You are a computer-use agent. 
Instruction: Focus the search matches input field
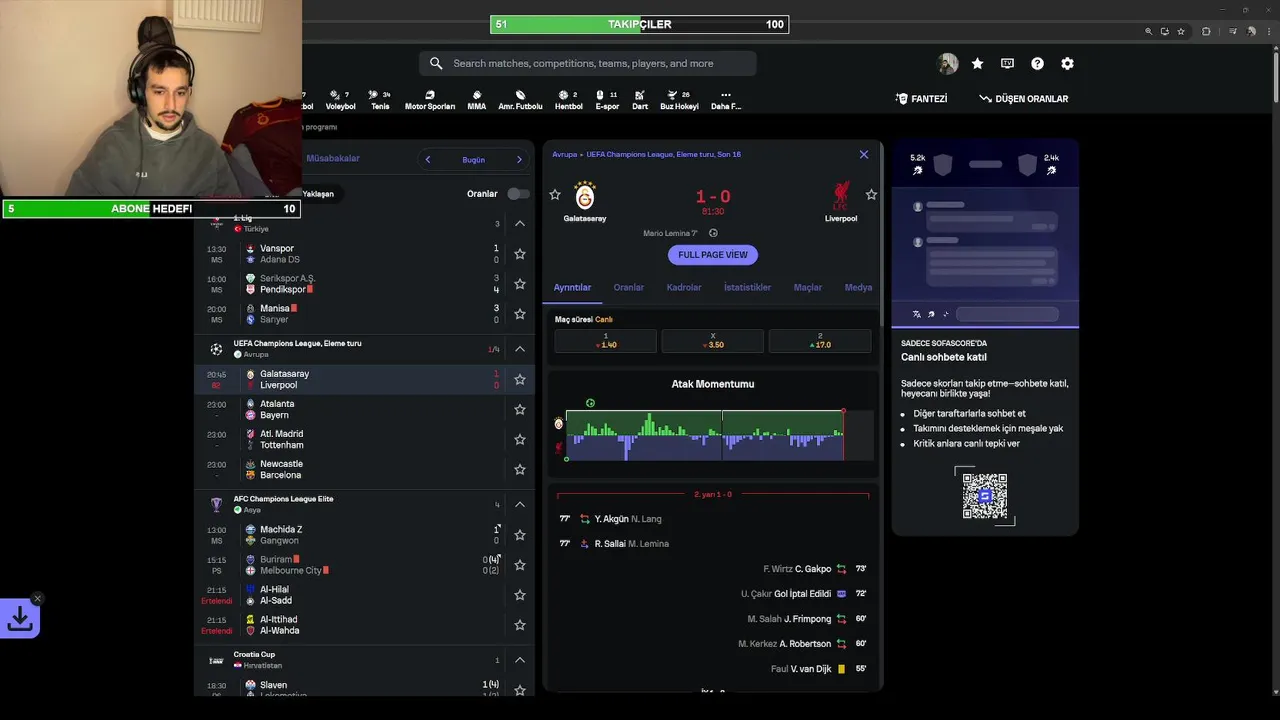tap(588, 63)
